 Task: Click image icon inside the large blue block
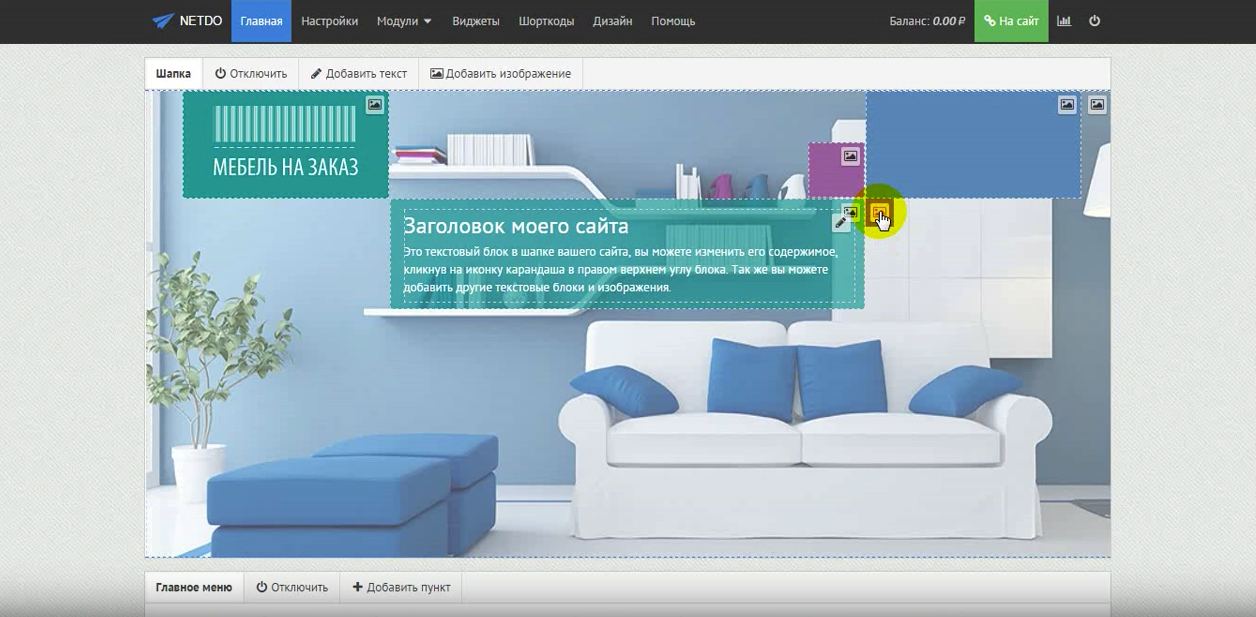[x=1067, y=105]
